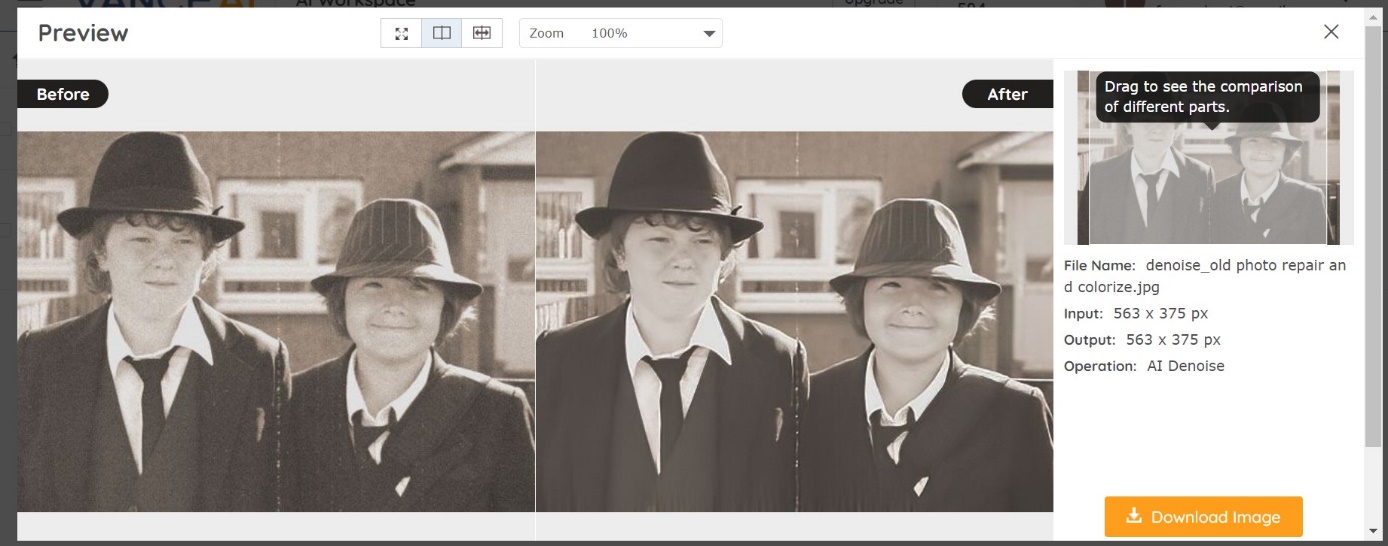
Task: Close the Preview dialog with X
Action: (1331, 32)
